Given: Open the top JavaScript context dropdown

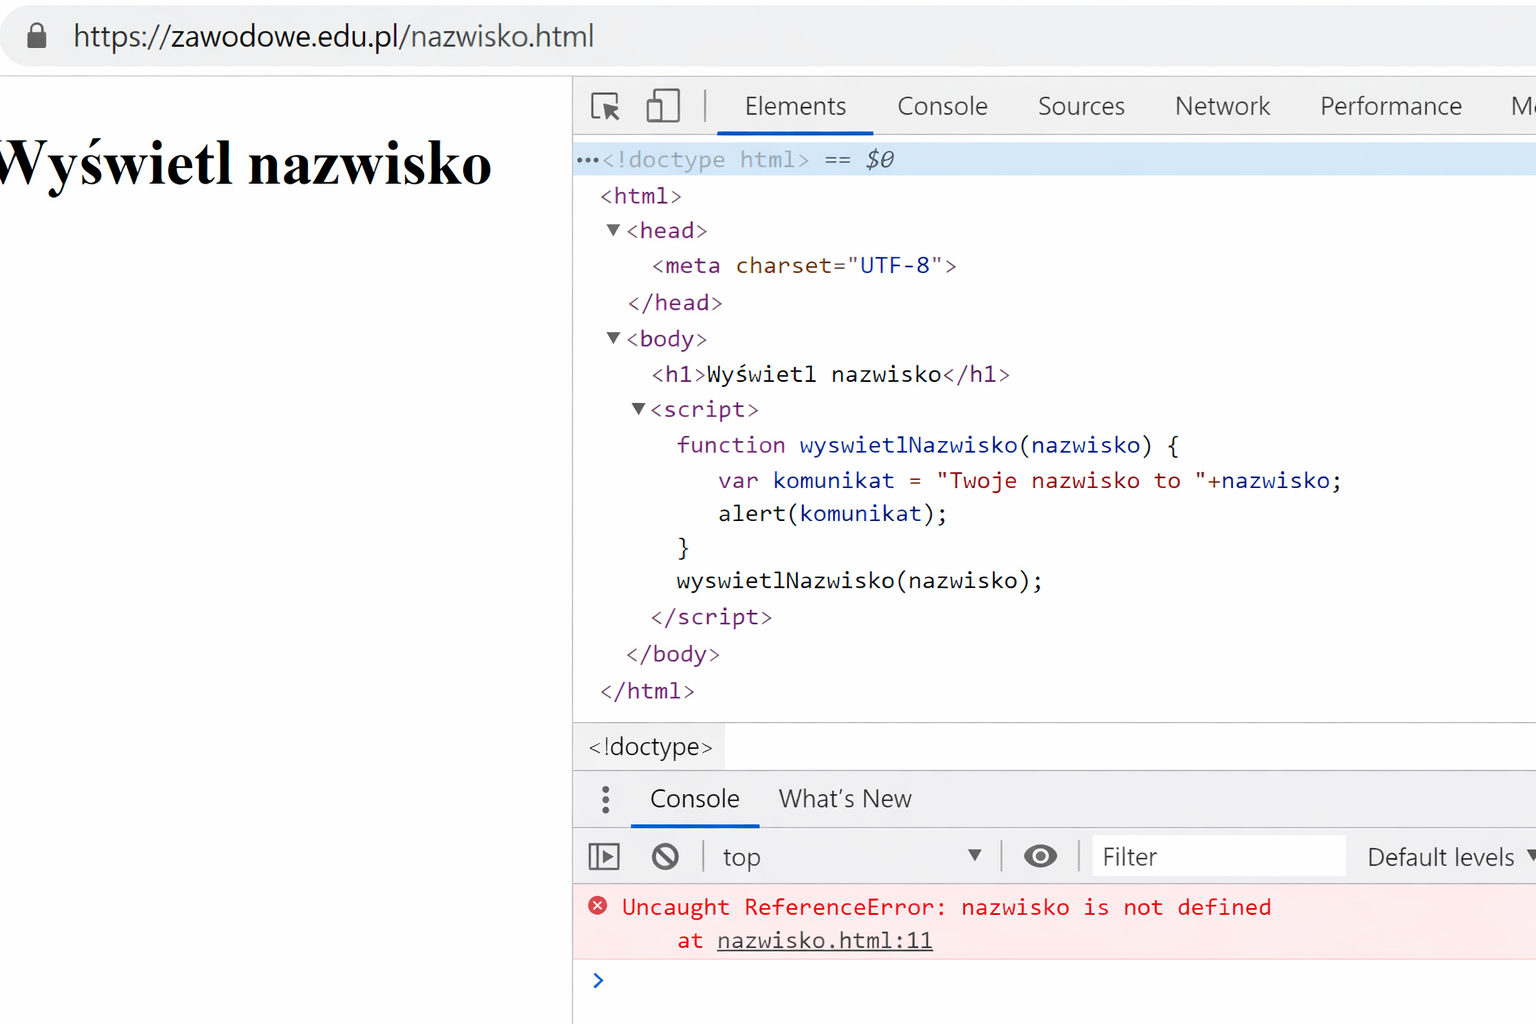Looking at the screenshot, I should coord(851,857).
